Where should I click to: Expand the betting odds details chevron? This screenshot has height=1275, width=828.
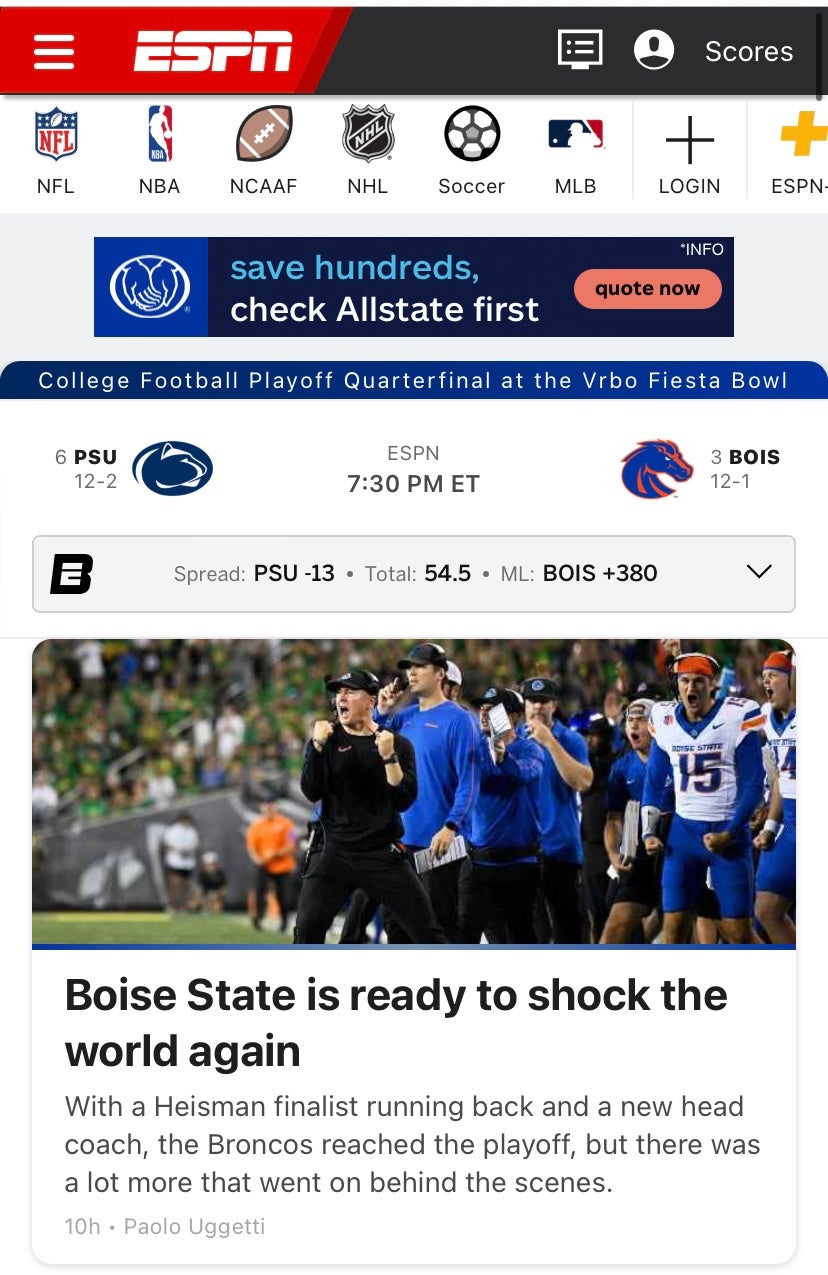pyautogui.click(x=758, y=573)
